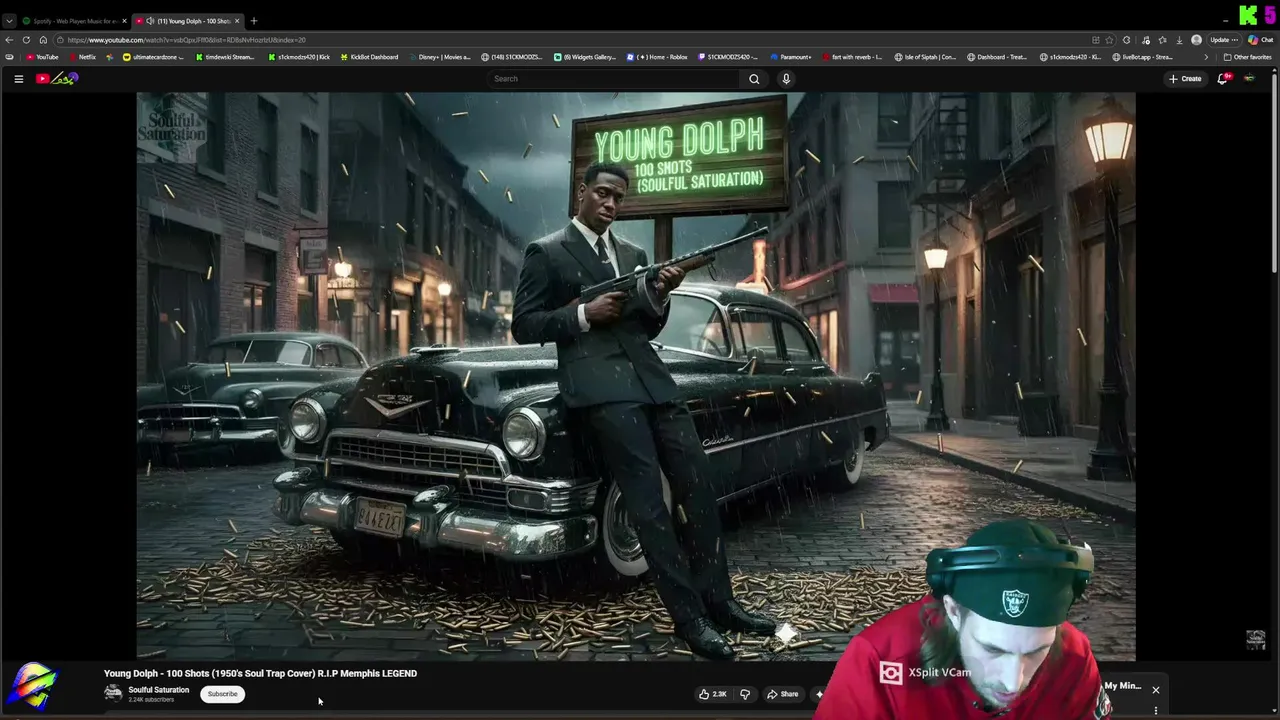
Task: Open the favorites bar manager icon
Action: pyautogui.click(x=9, y=57)
